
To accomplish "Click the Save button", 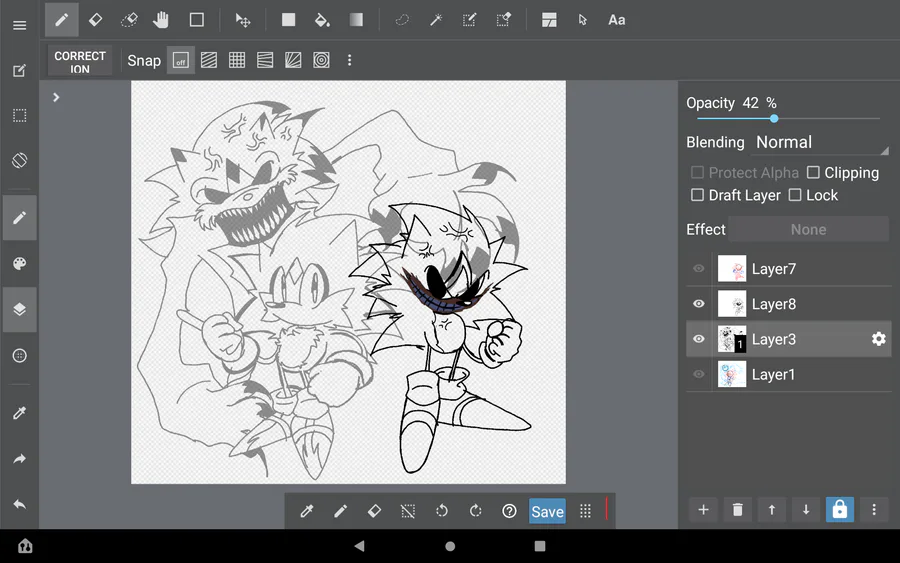I will [x=547, y=511].
